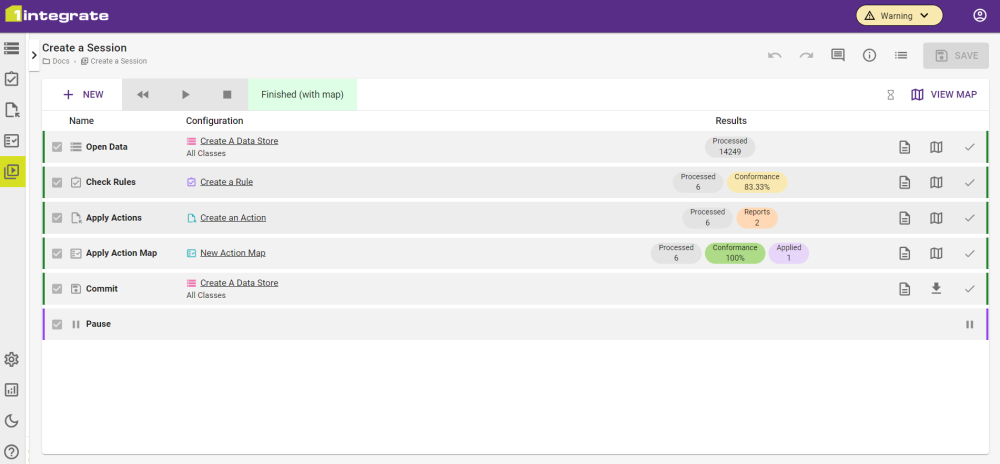Click the undo arrow icon

(x=774, y=55)
